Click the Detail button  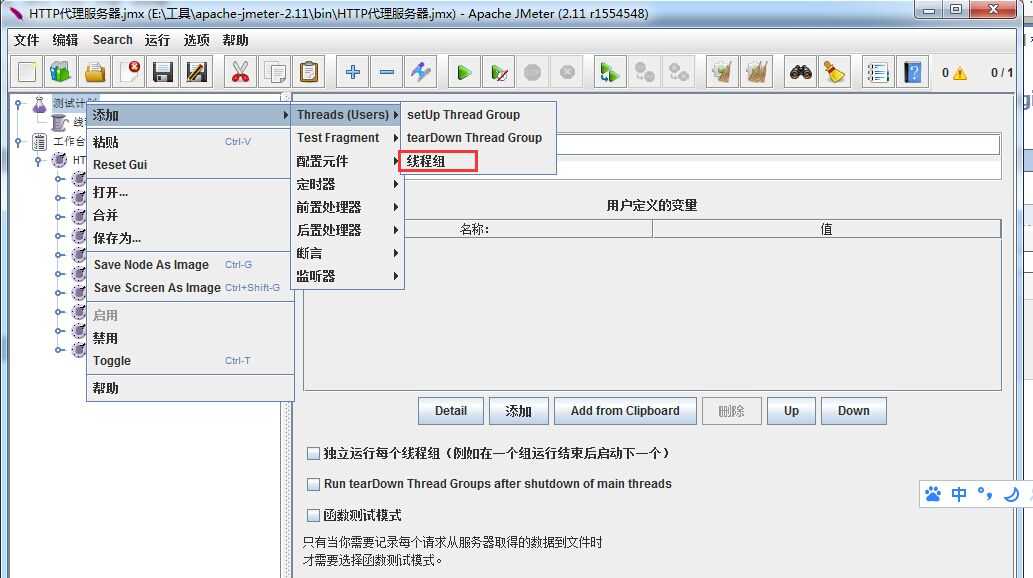[x=451, y=411]
